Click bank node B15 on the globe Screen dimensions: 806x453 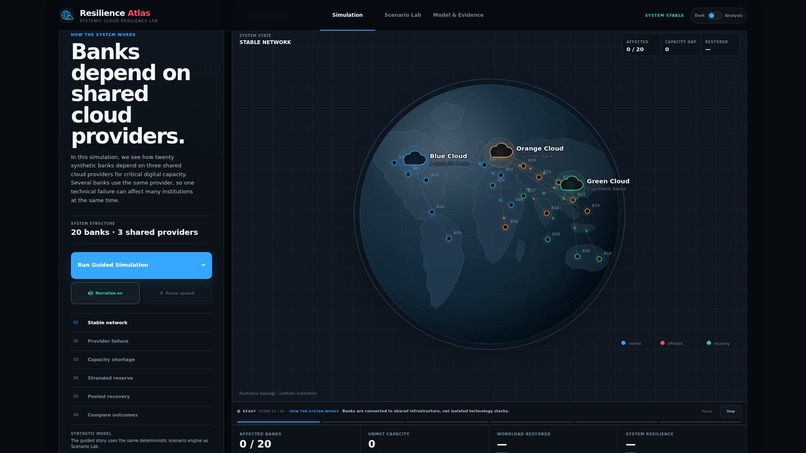coord(587,211)
